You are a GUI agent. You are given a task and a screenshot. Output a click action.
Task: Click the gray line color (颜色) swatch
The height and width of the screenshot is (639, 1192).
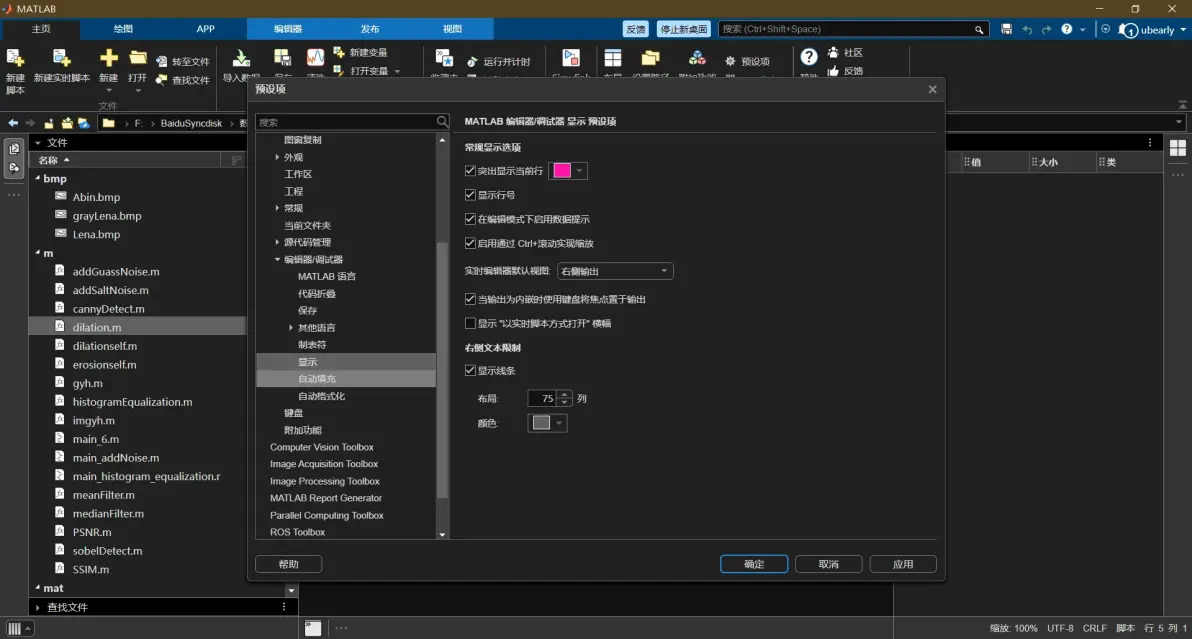[x=541, y=423]
